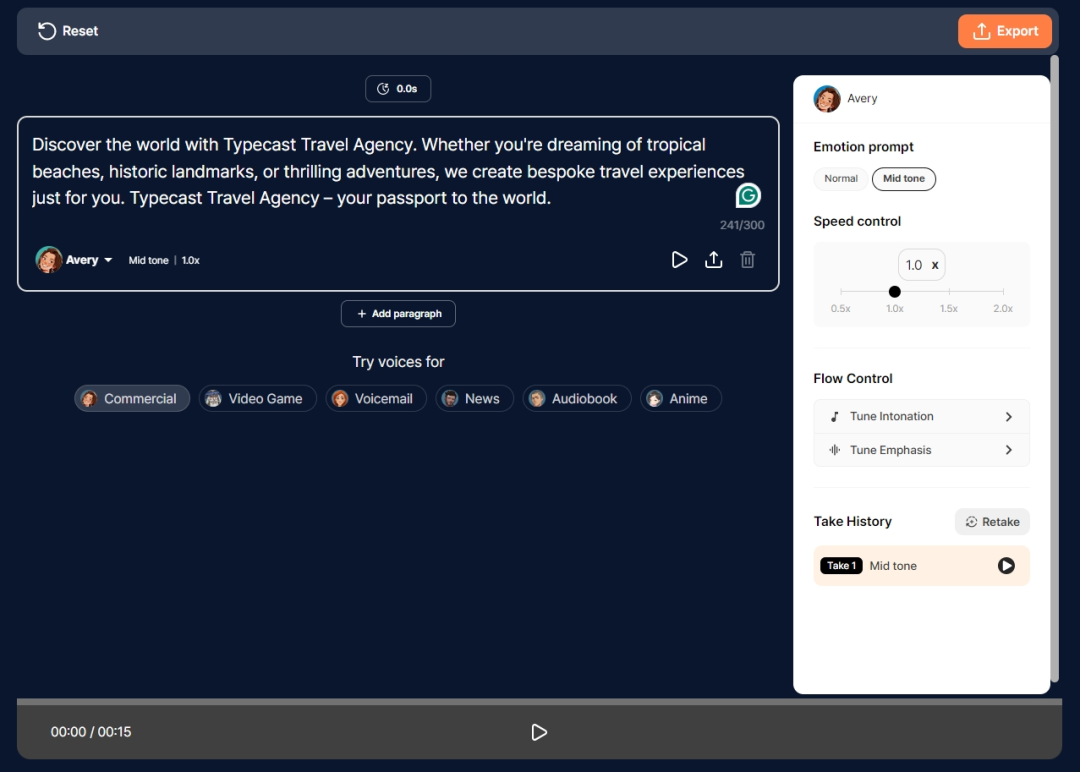Choose the Audiobook voice category

[577, 399]
